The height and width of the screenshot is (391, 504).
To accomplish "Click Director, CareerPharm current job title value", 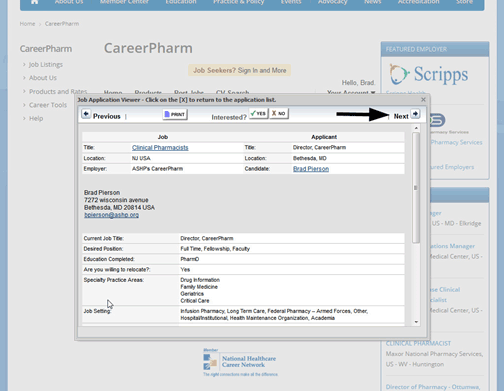I will pos(207,238).
